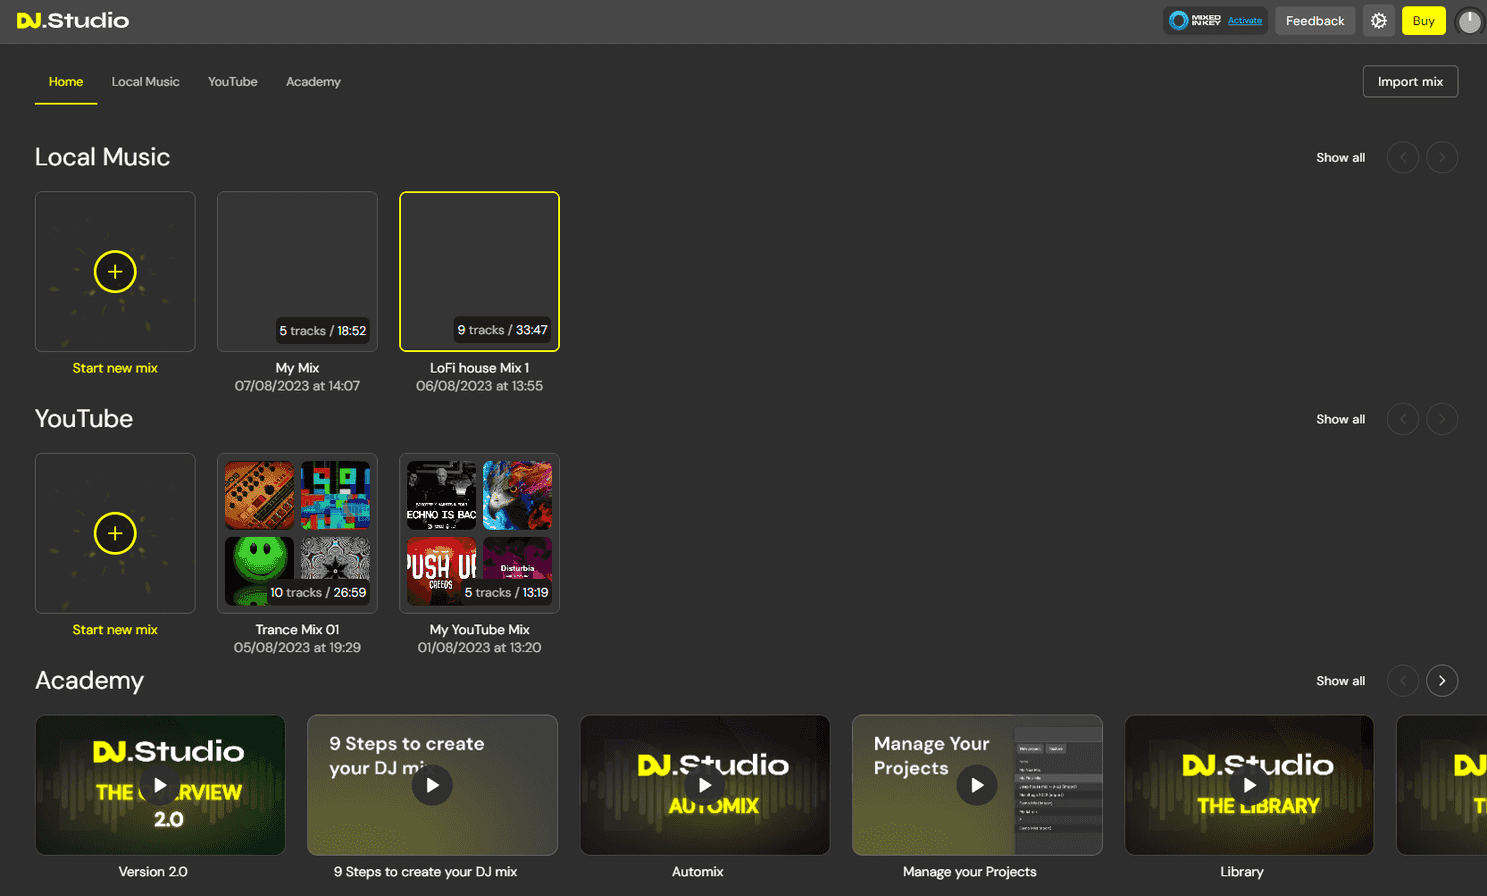Switch to the Local Music tab
The image size is (1487, 896).
145,82
